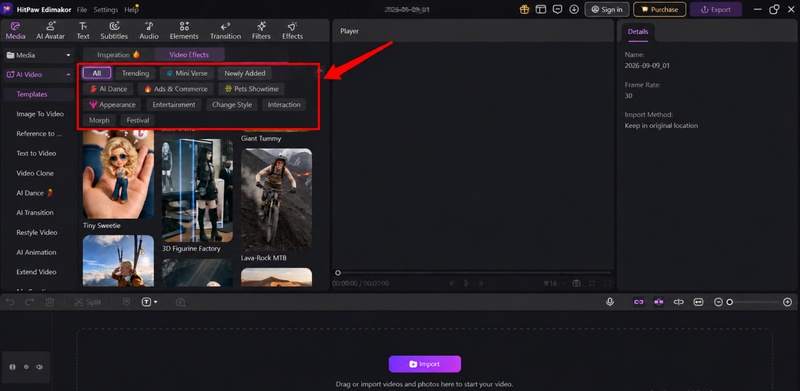Select Video Clone in sidebar

point(35,173)
